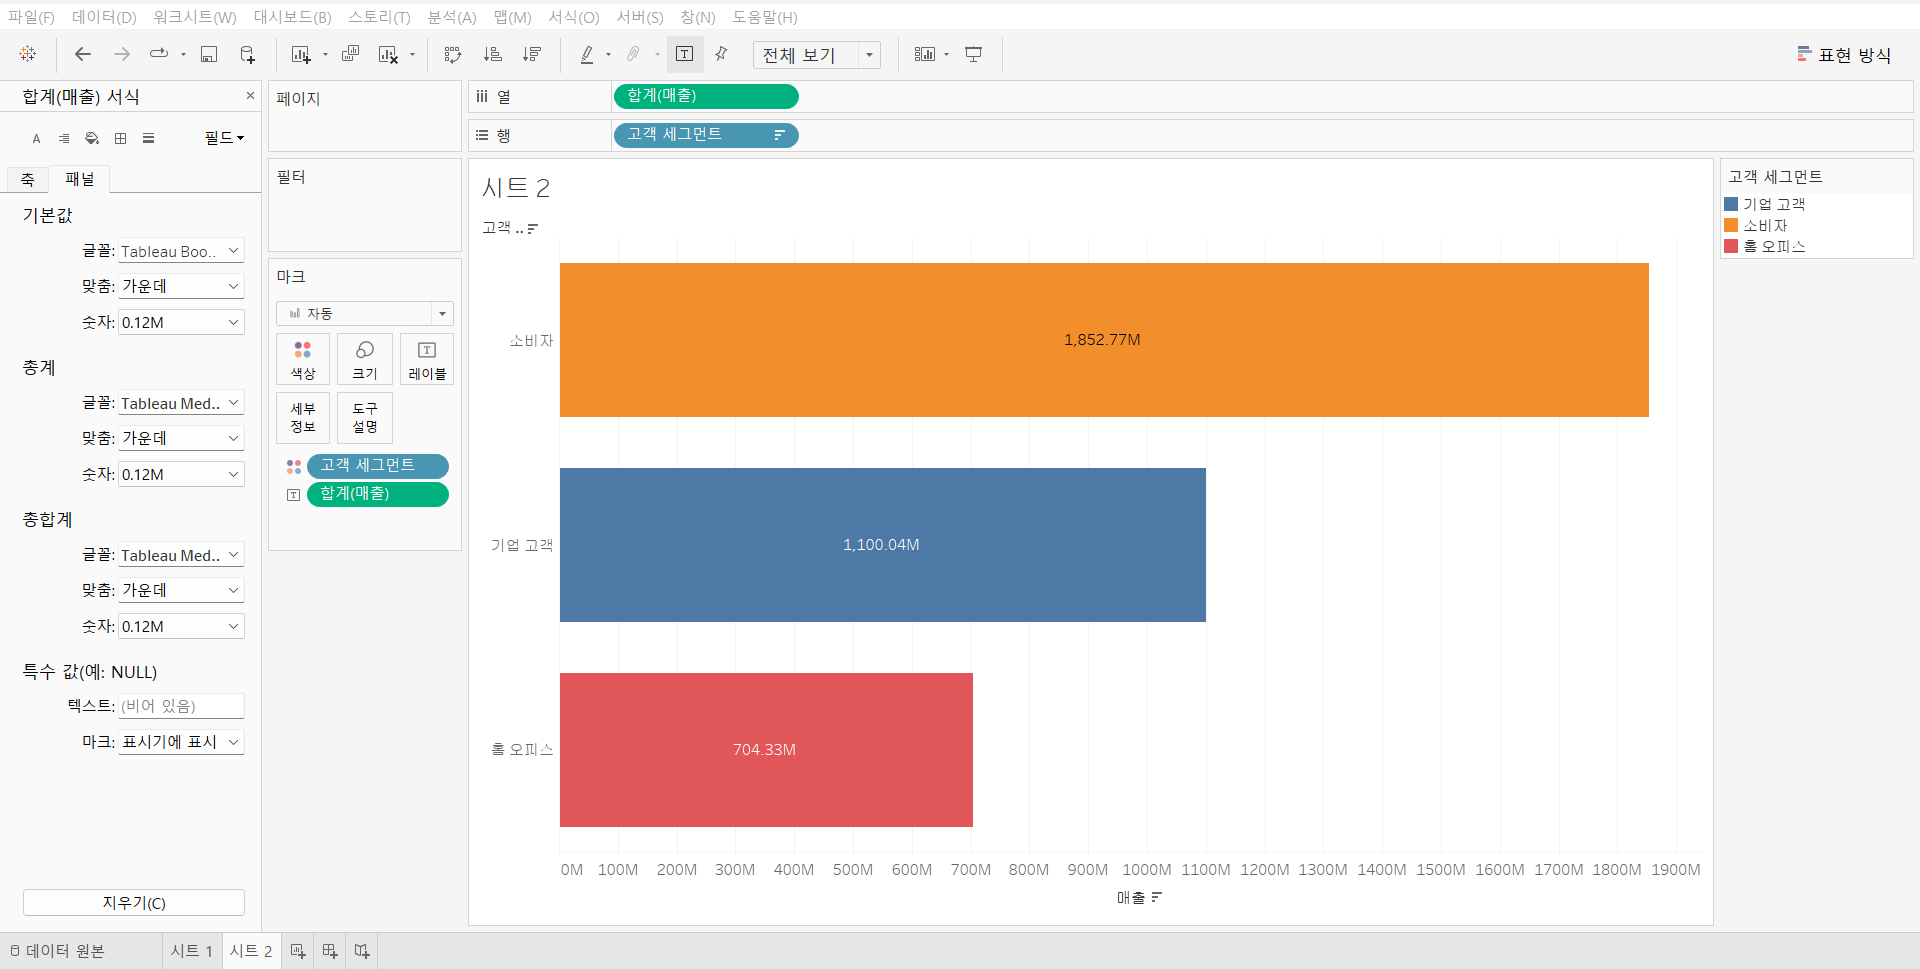The height and width of the screenshot is (970, 1920).
Task: Open 기본값 숫자 format dropdown
Action: (x=181, y=322)
